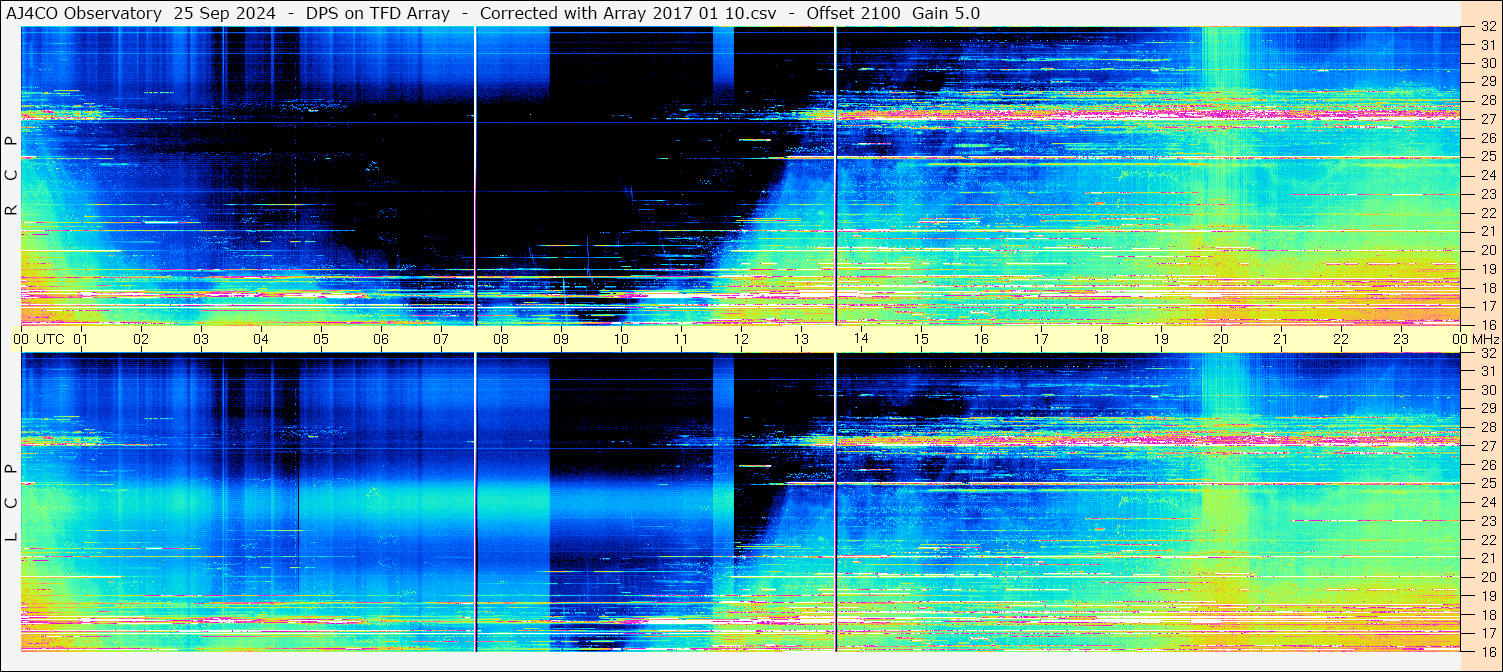
Task: Click the AJ4CO Observatory title text
Action: (x=84, y=13)
